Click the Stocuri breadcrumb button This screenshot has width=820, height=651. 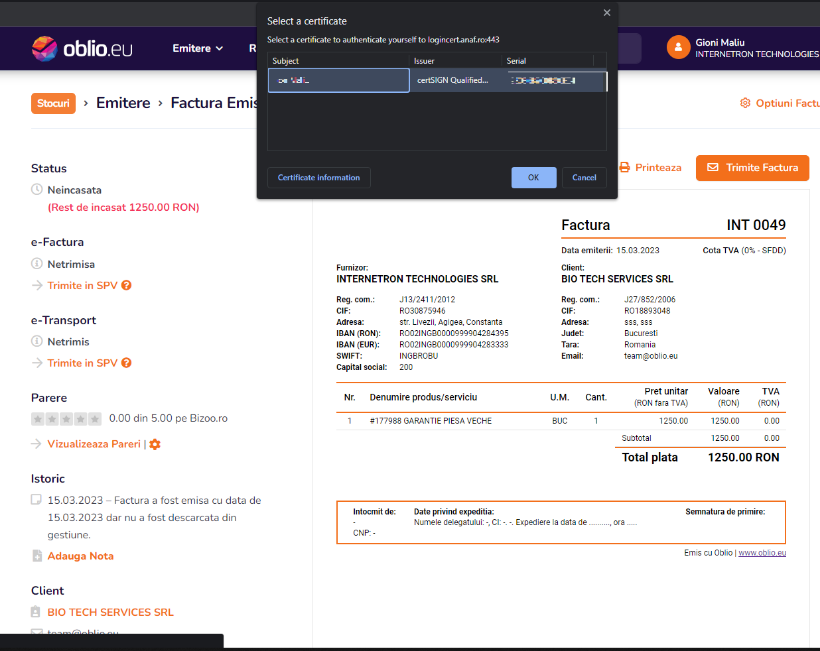53,103
